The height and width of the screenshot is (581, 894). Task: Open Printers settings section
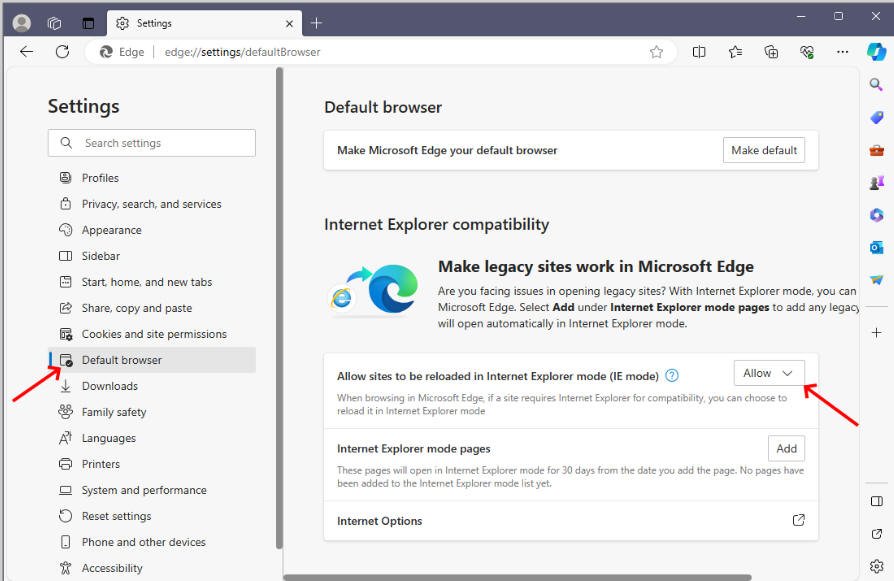coord(152,464)
